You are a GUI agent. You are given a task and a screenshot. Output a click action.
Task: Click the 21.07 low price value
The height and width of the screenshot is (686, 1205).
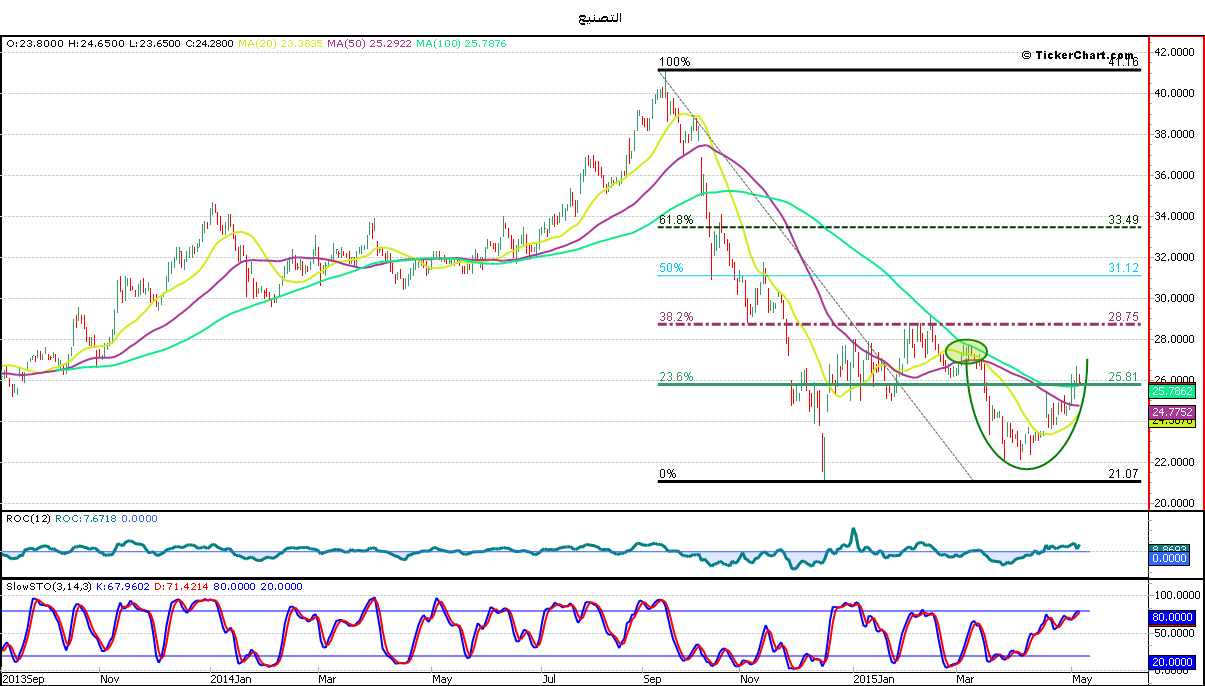[x=1124, y=474]
